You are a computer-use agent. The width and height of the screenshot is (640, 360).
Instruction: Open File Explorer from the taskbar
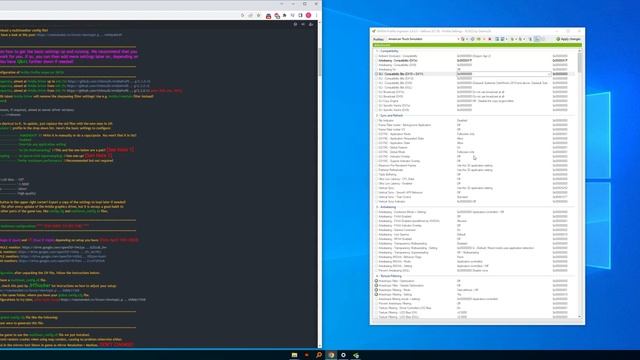[294, 355]
